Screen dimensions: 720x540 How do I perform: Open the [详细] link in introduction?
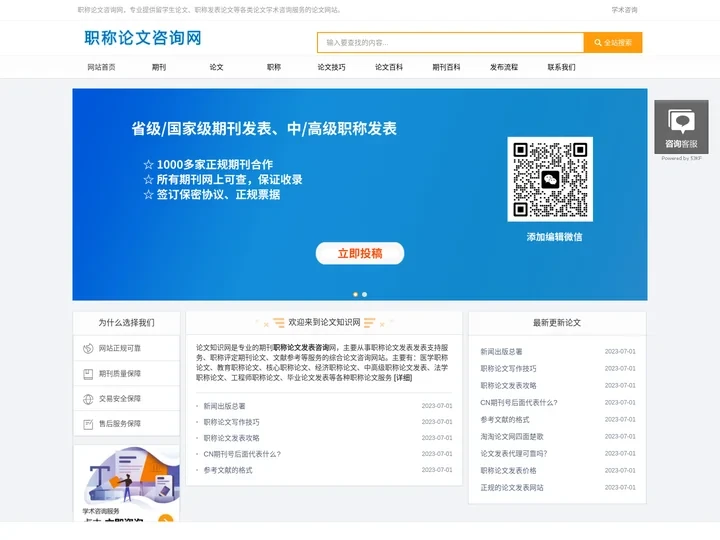(403, 377)
